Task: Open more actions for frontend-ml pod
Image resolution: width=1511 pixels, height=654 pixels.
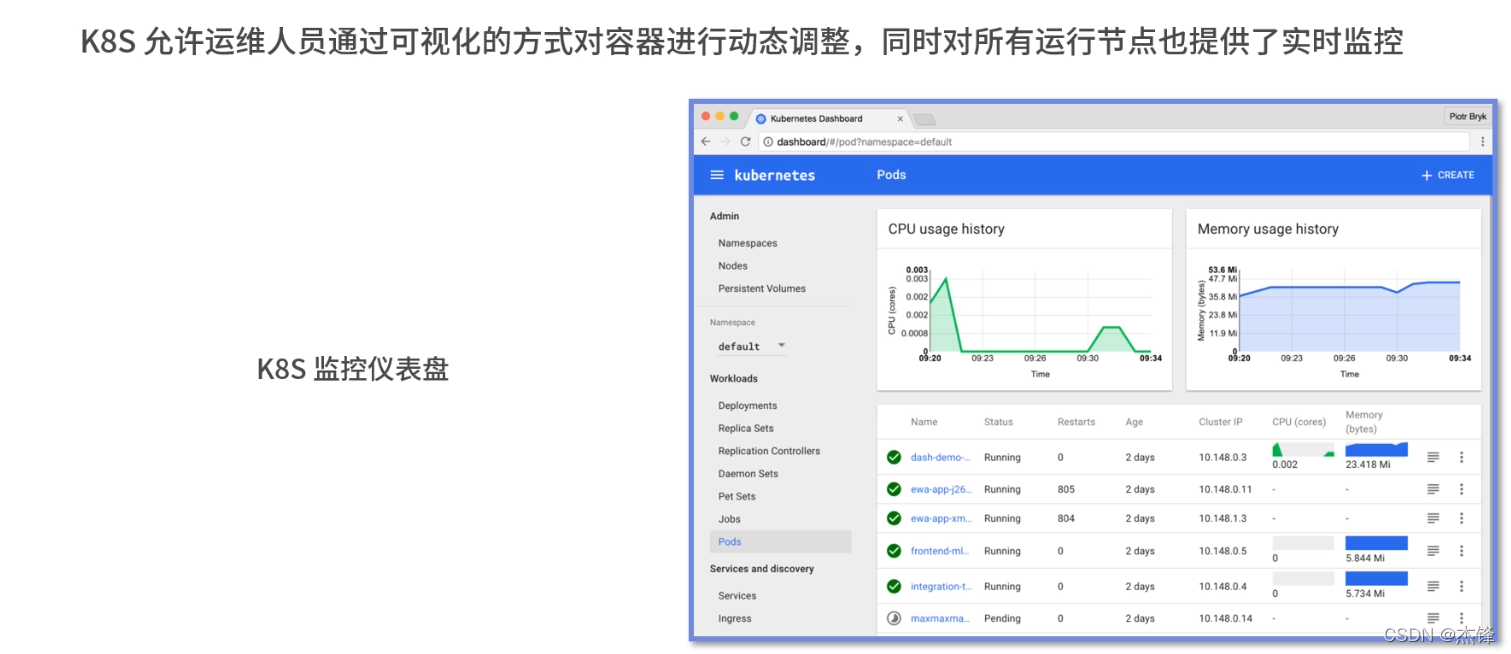Action: (1461, 551)
